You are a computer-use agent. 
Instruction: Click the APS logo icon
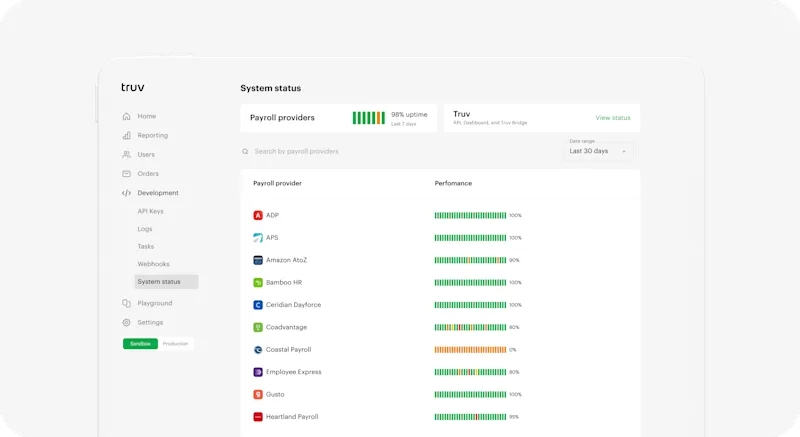point(258,238)
